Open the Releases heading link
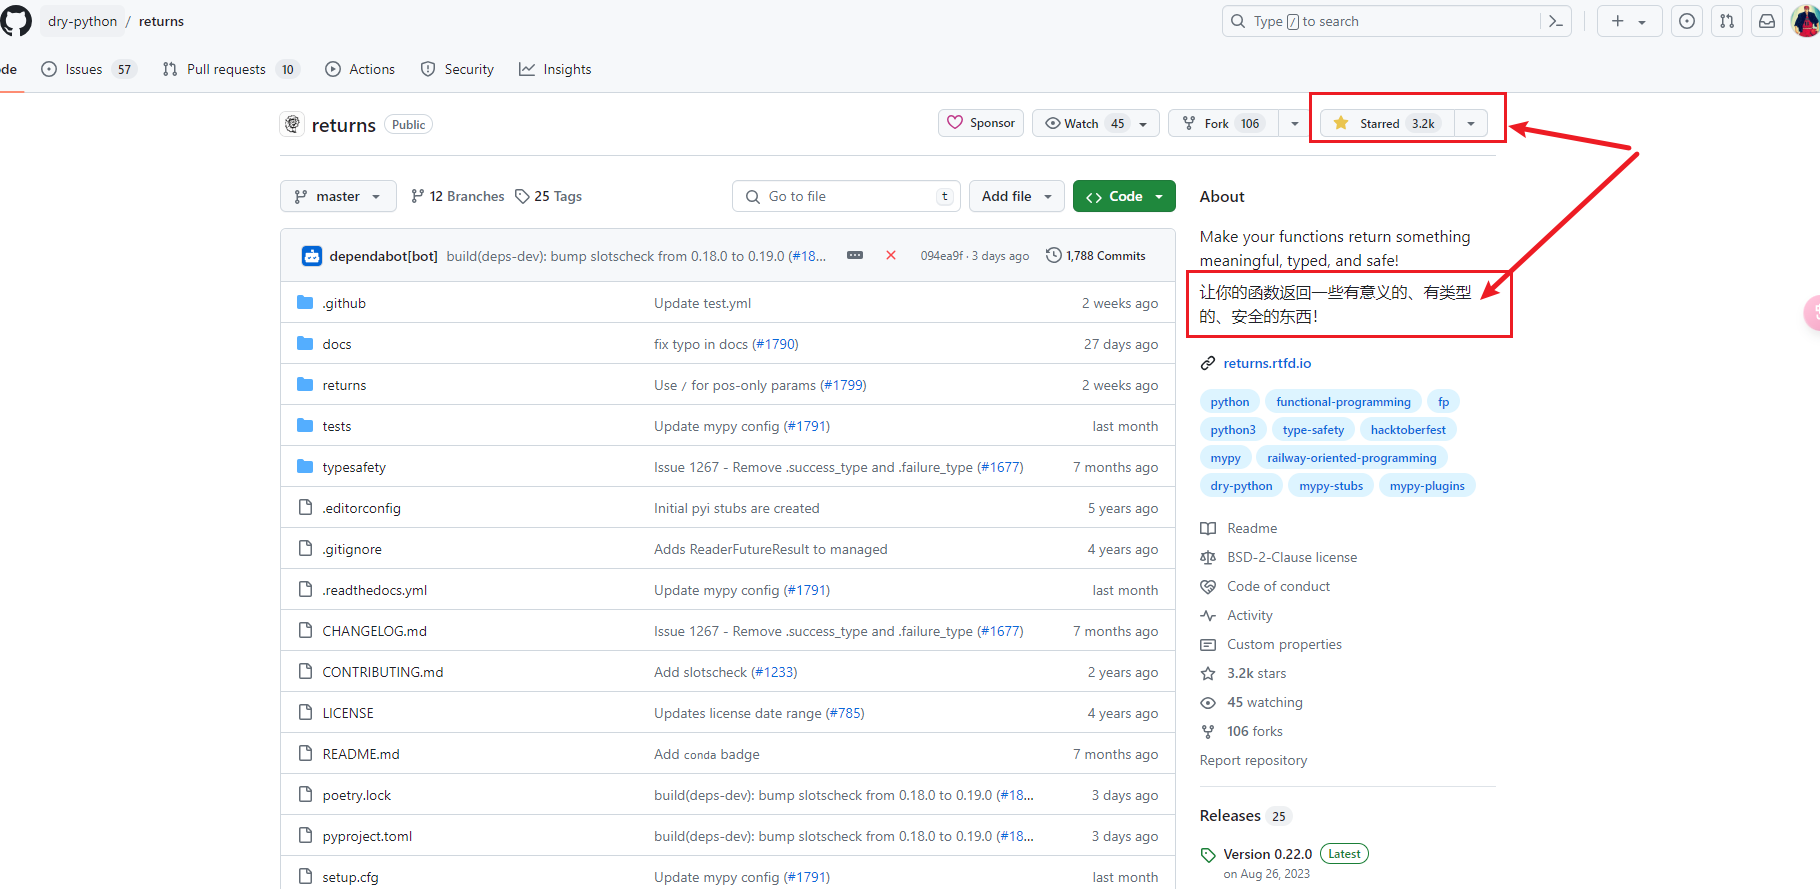This screenshot has height=889, width=1820. pyautogui.click(x=1230, y=816)
